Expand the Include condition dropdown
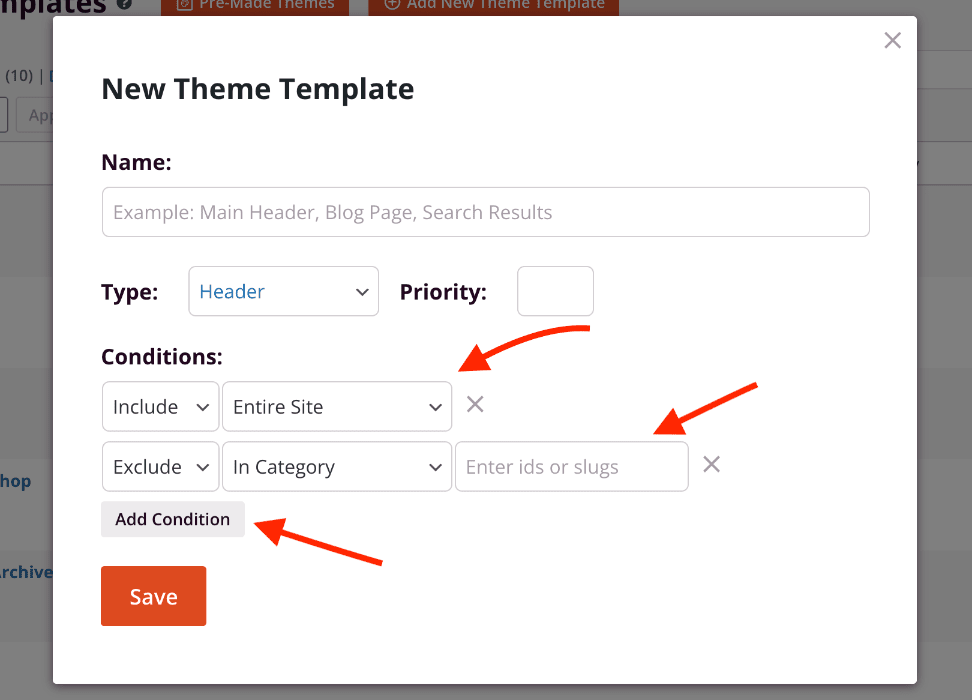The height and width of the screenshot is (700, 972). click(x=160, y=407)
